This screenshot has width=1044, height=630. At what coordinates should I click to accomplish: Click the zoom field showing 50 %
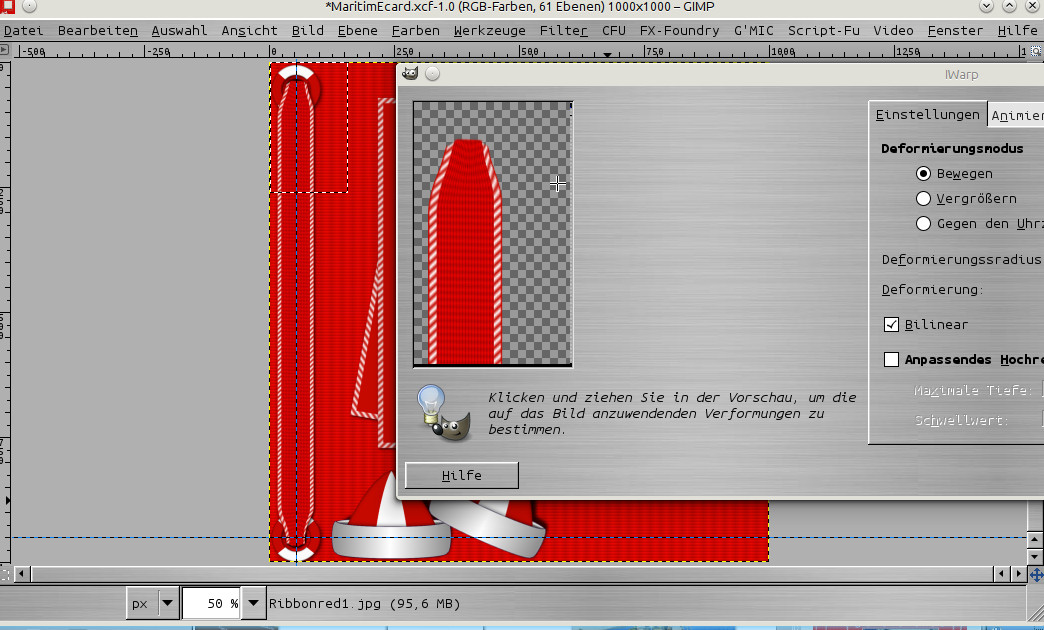tap(211, 603)
